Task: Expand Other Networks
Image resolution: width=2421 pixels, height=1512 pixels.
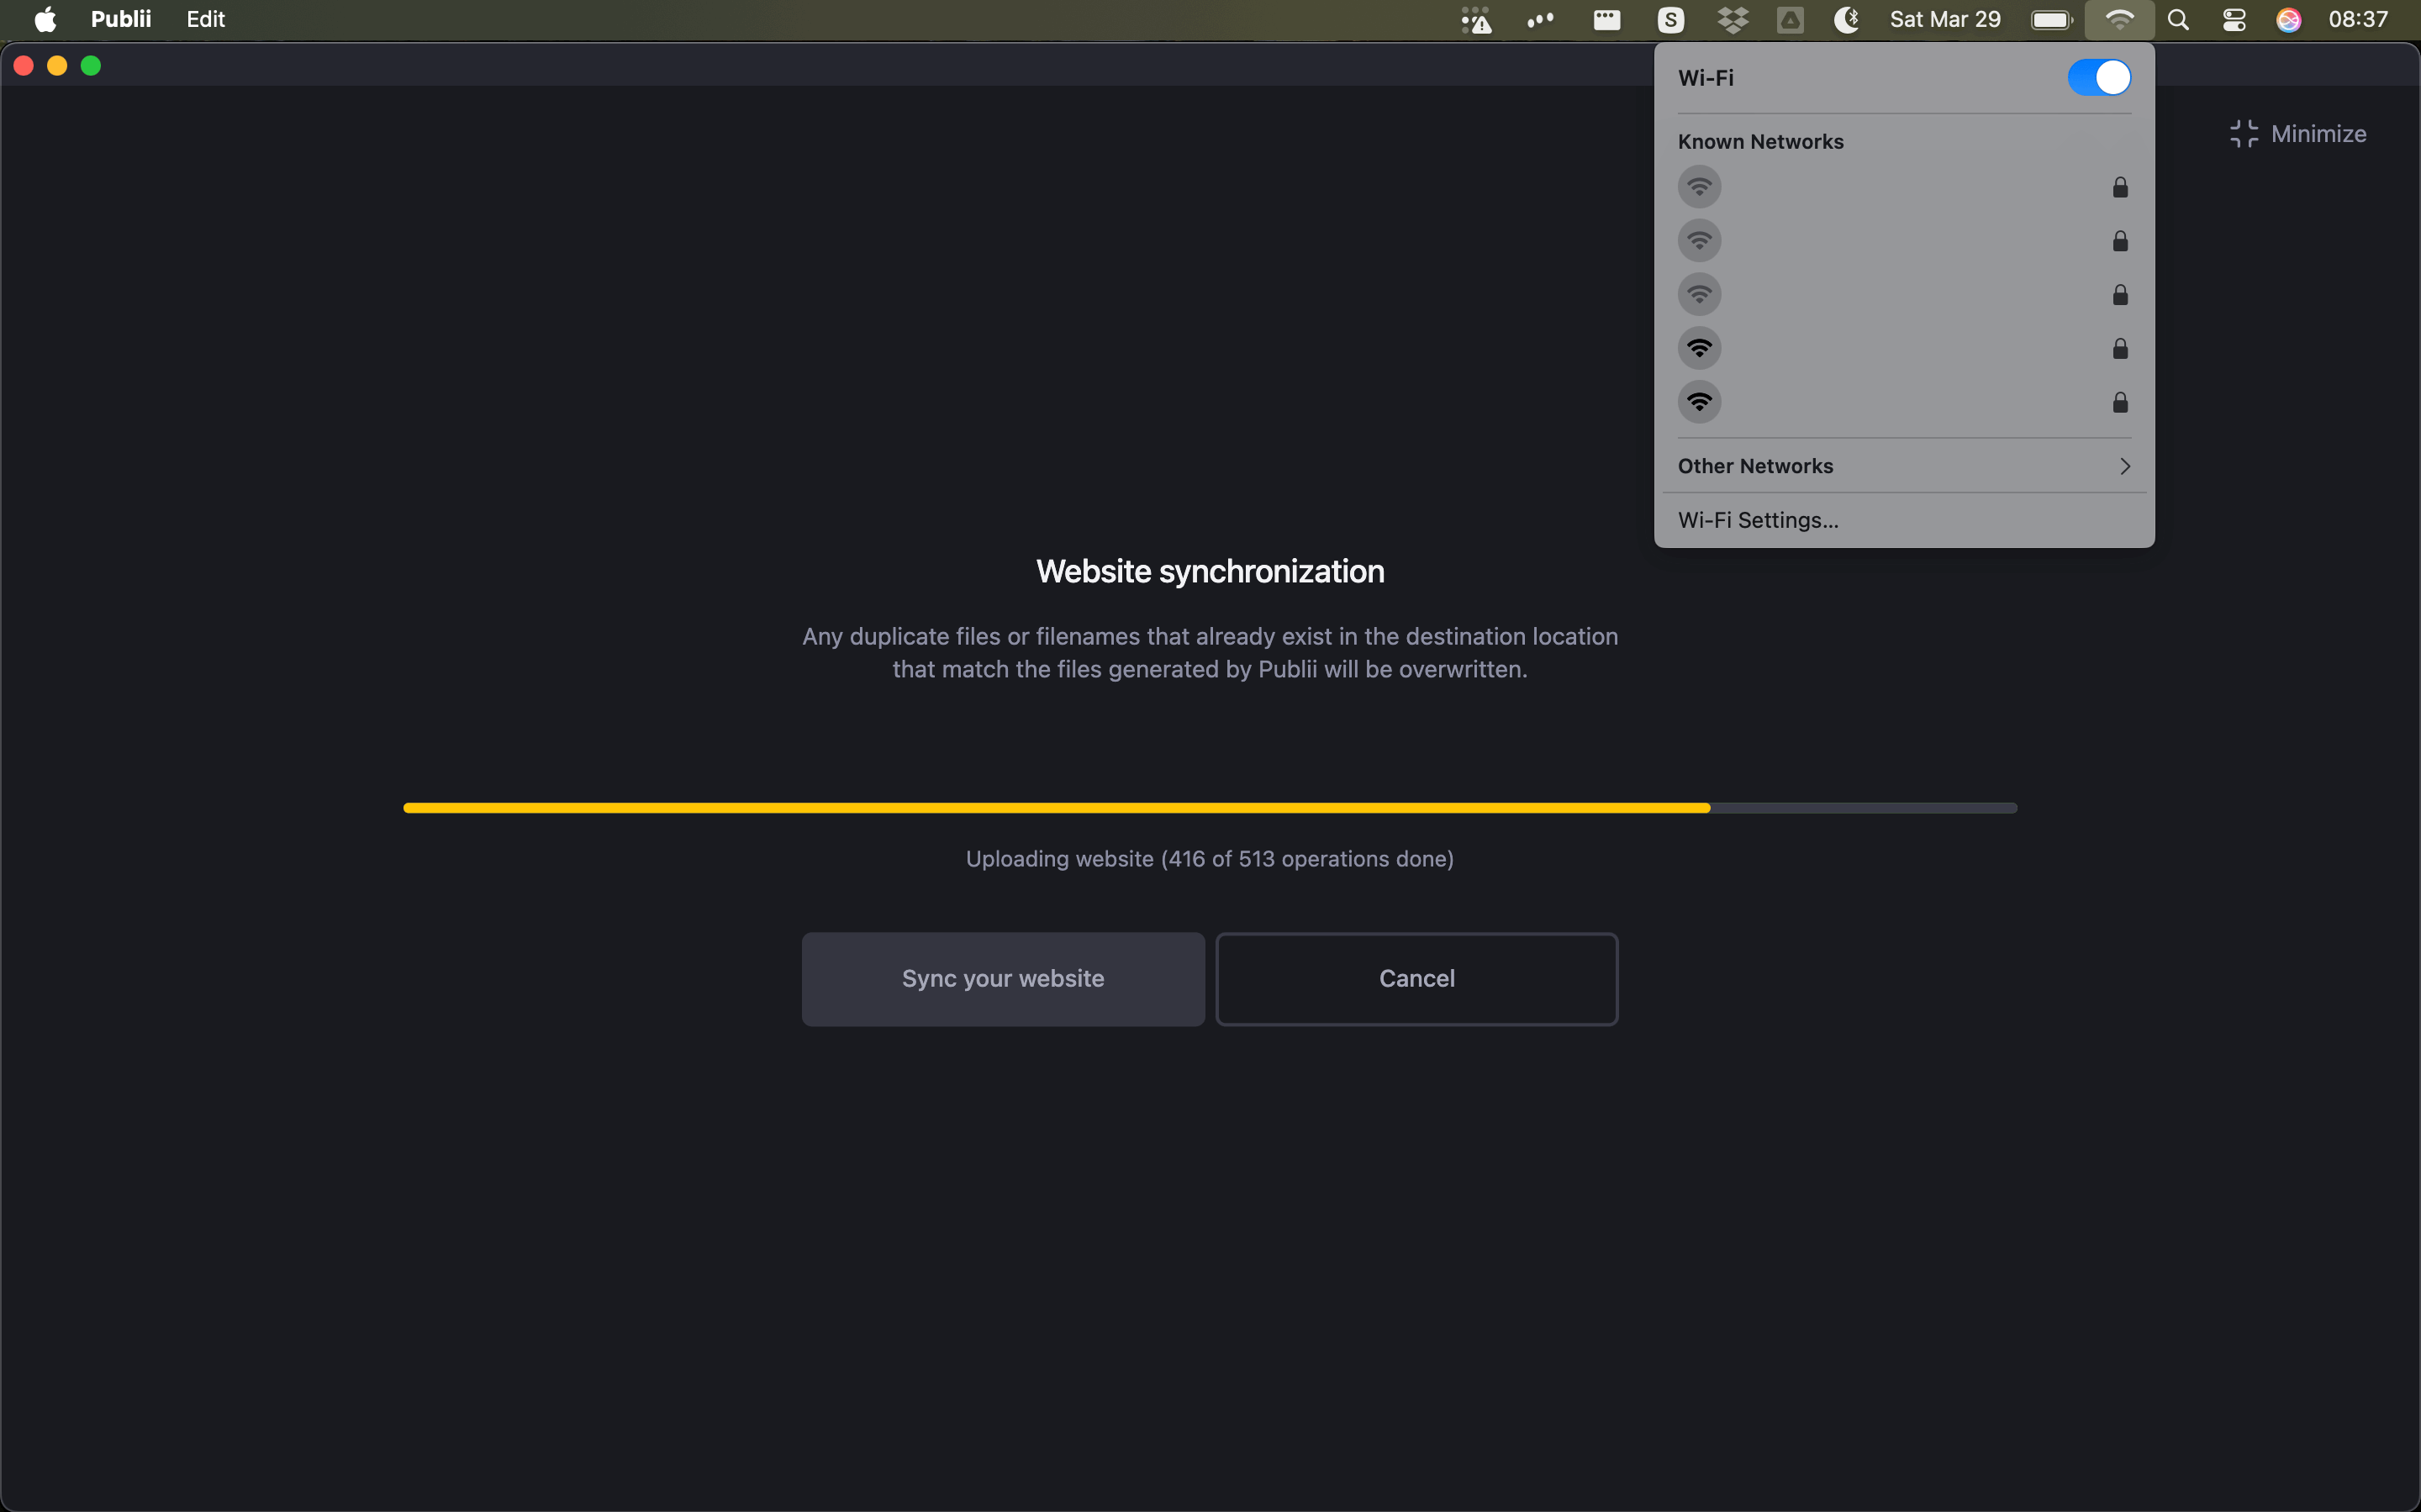Action: pos(1904,466)
